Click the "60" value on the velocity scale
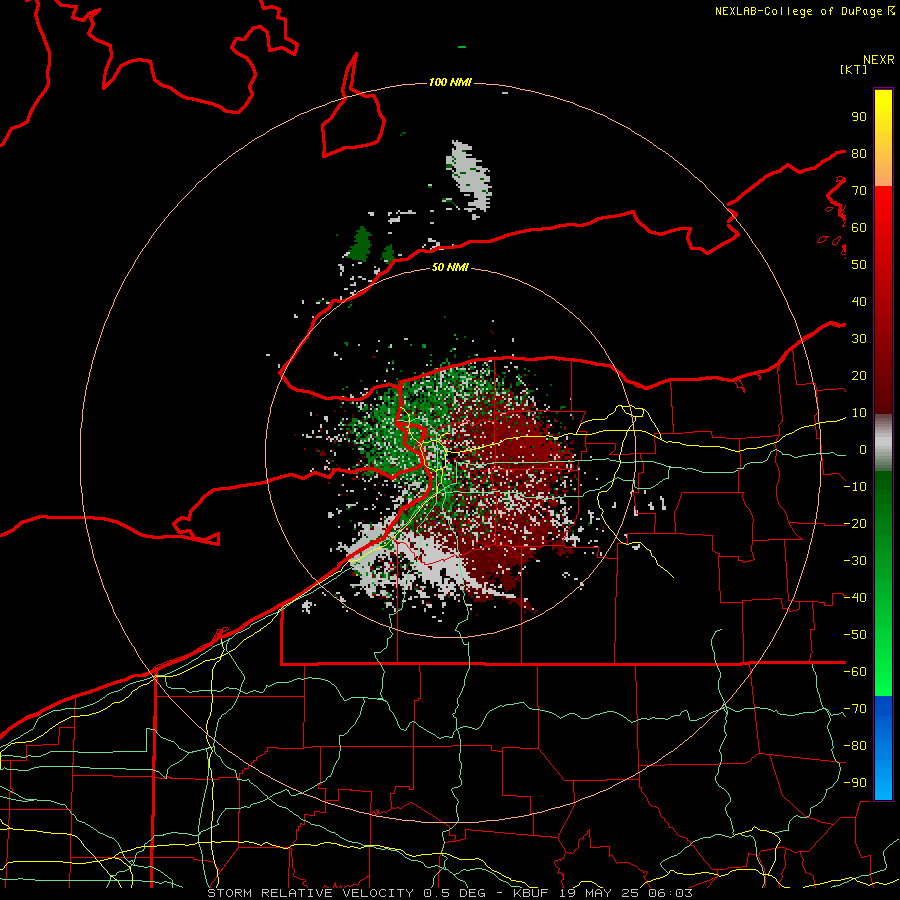Viewport: 900px width, 900px height. pos(859,227)
